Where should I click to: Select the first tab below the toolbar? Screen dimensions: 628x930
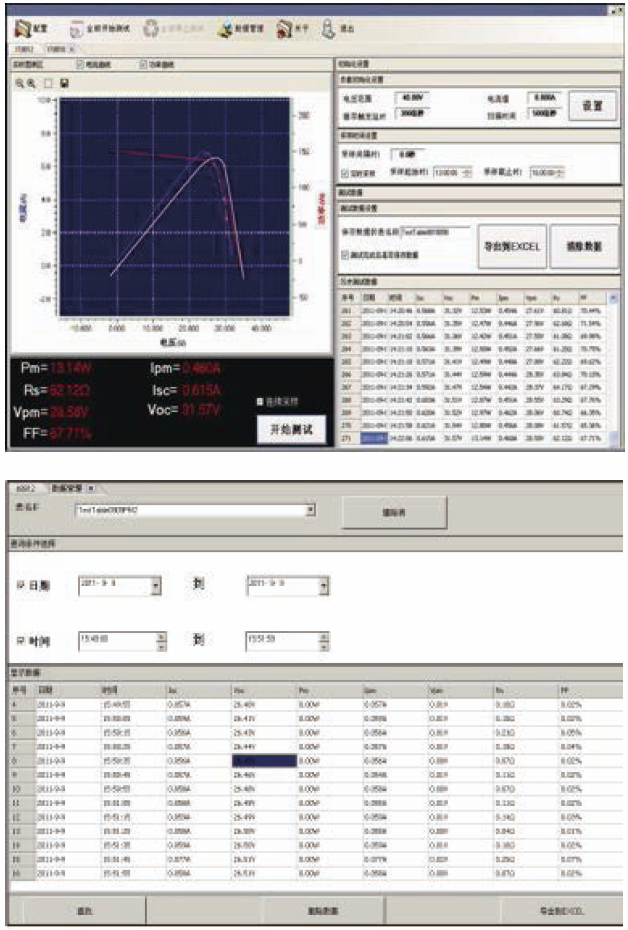coord(22,47)
